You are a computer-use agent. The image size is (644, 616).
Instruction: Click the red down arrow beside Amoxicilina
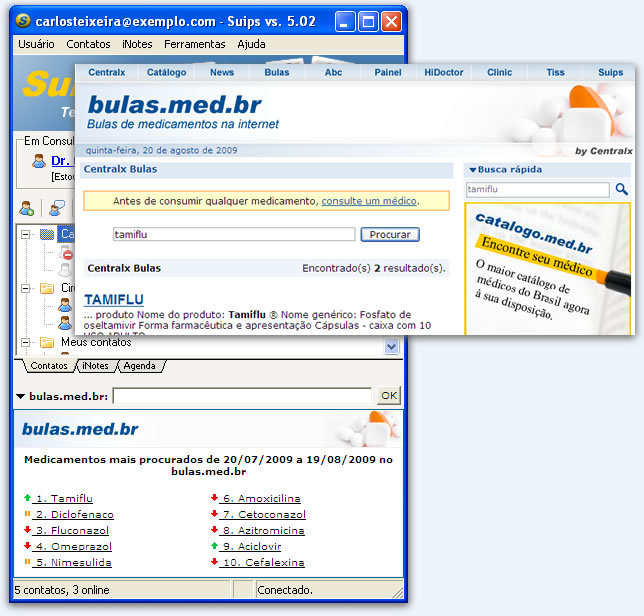click(214, 498)
